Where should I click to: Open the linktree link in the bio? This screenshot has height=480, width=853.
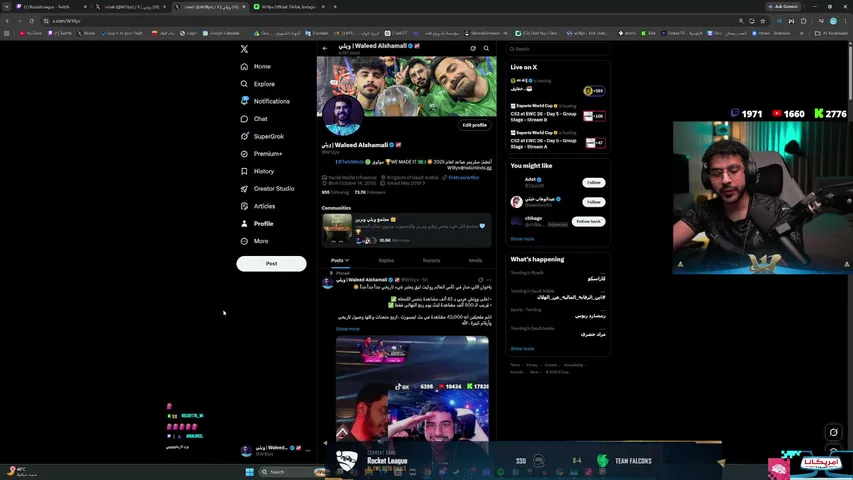click(x=463, y=177)
